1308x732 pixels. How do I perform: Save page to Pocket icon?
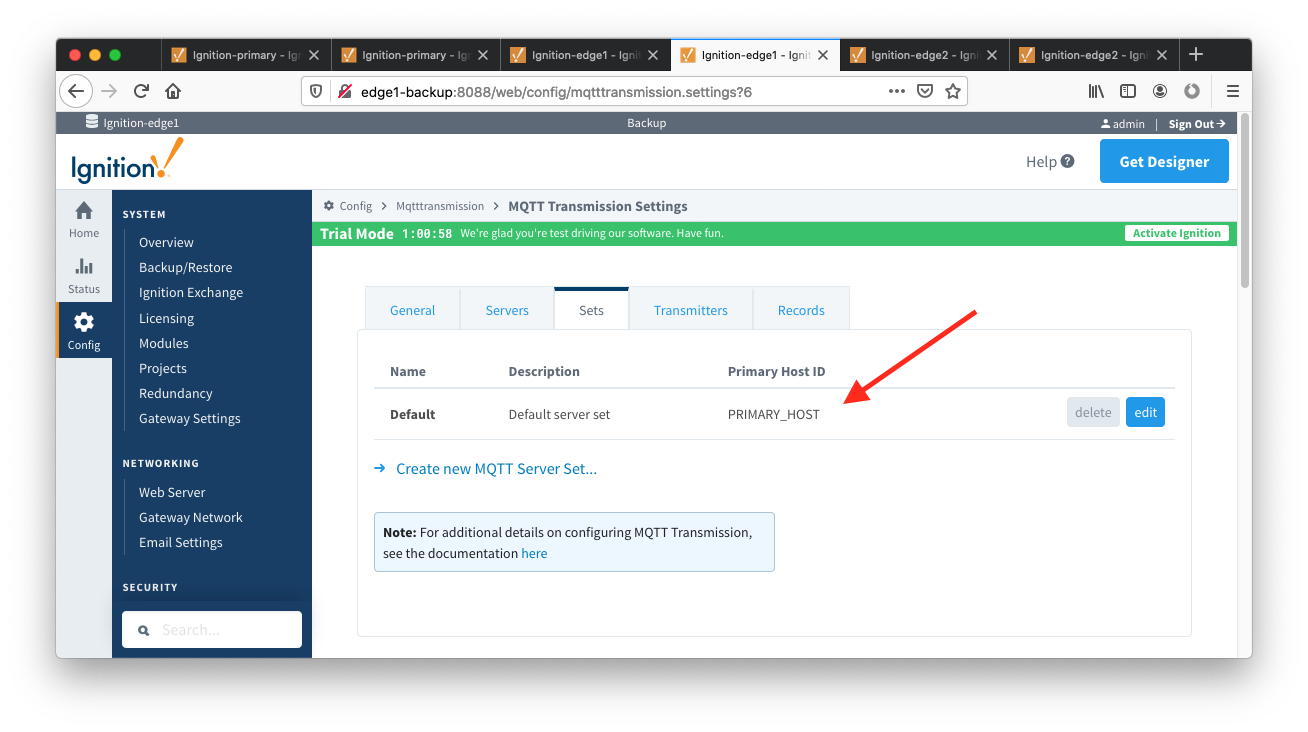click(x=925, y=91)
